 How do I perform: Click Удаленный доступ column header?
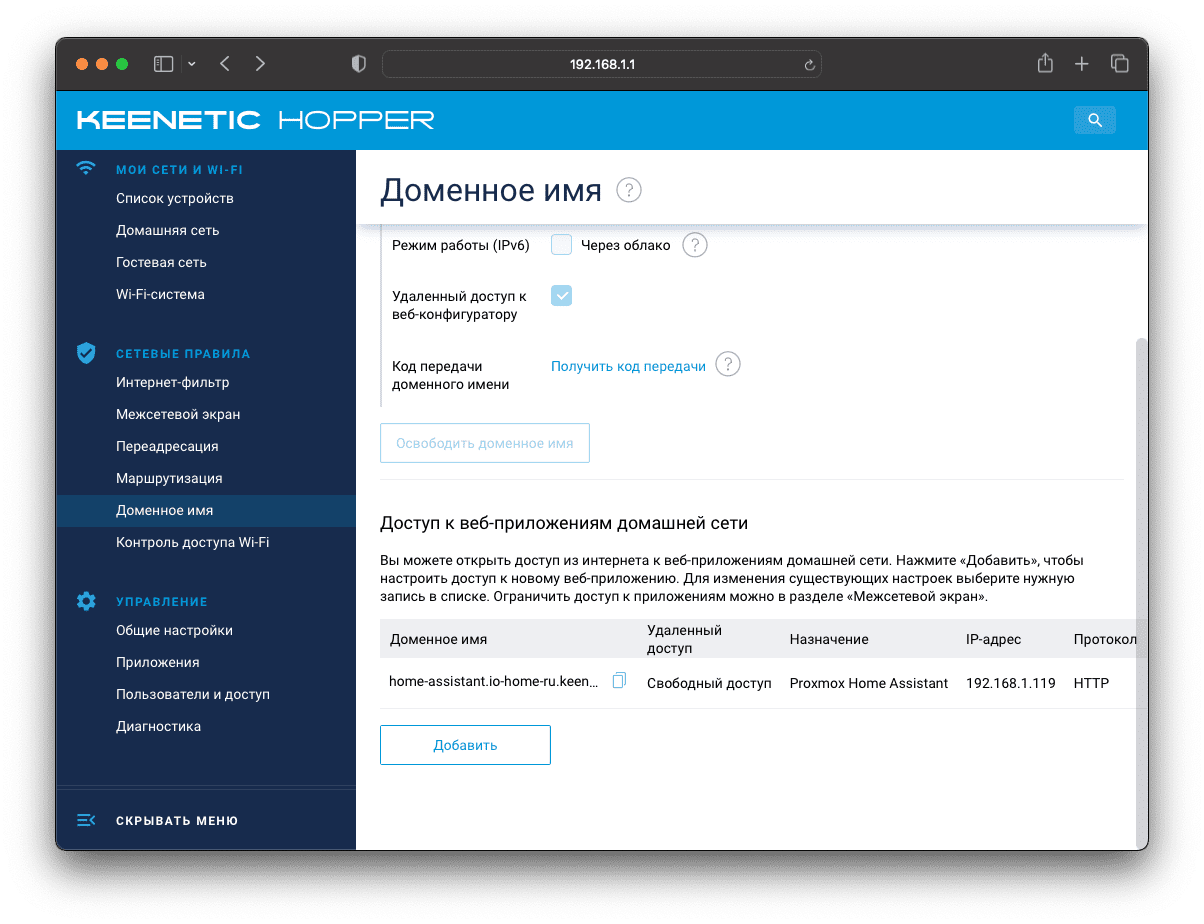(684, 639)
